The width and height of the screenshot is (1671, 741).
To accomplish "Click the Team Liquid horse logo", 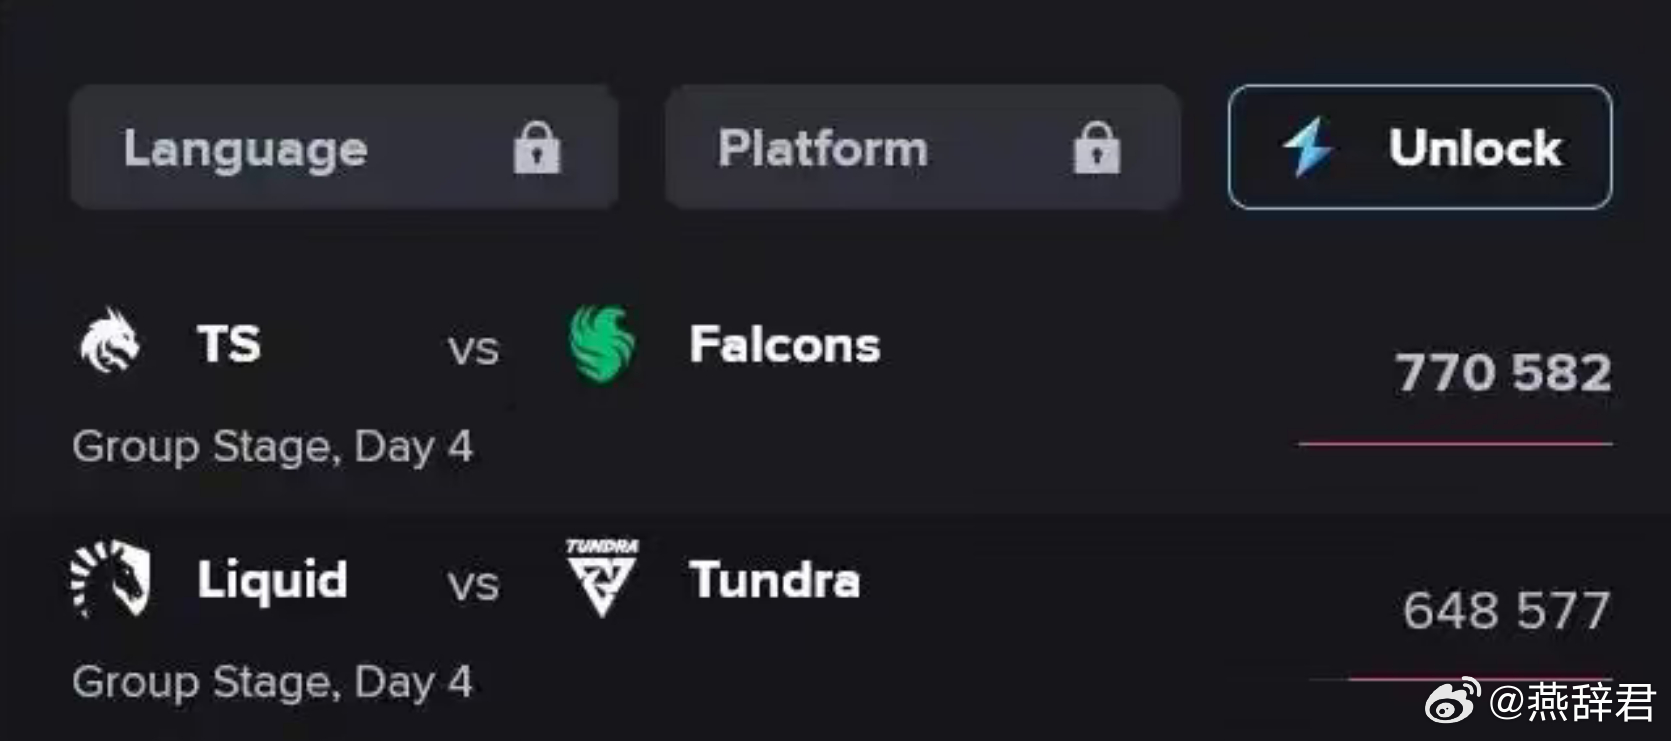I will (x=110, y=579).
